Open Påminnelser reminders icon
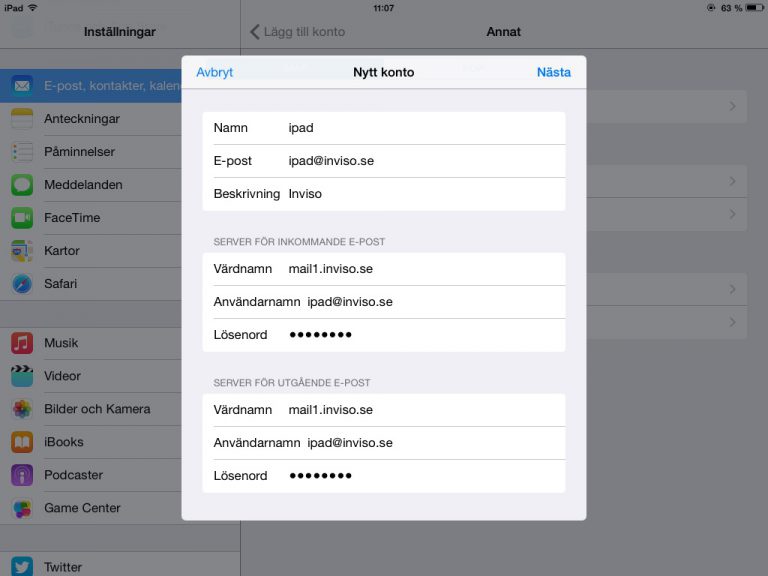768x576 pixels. coord(22,152)
